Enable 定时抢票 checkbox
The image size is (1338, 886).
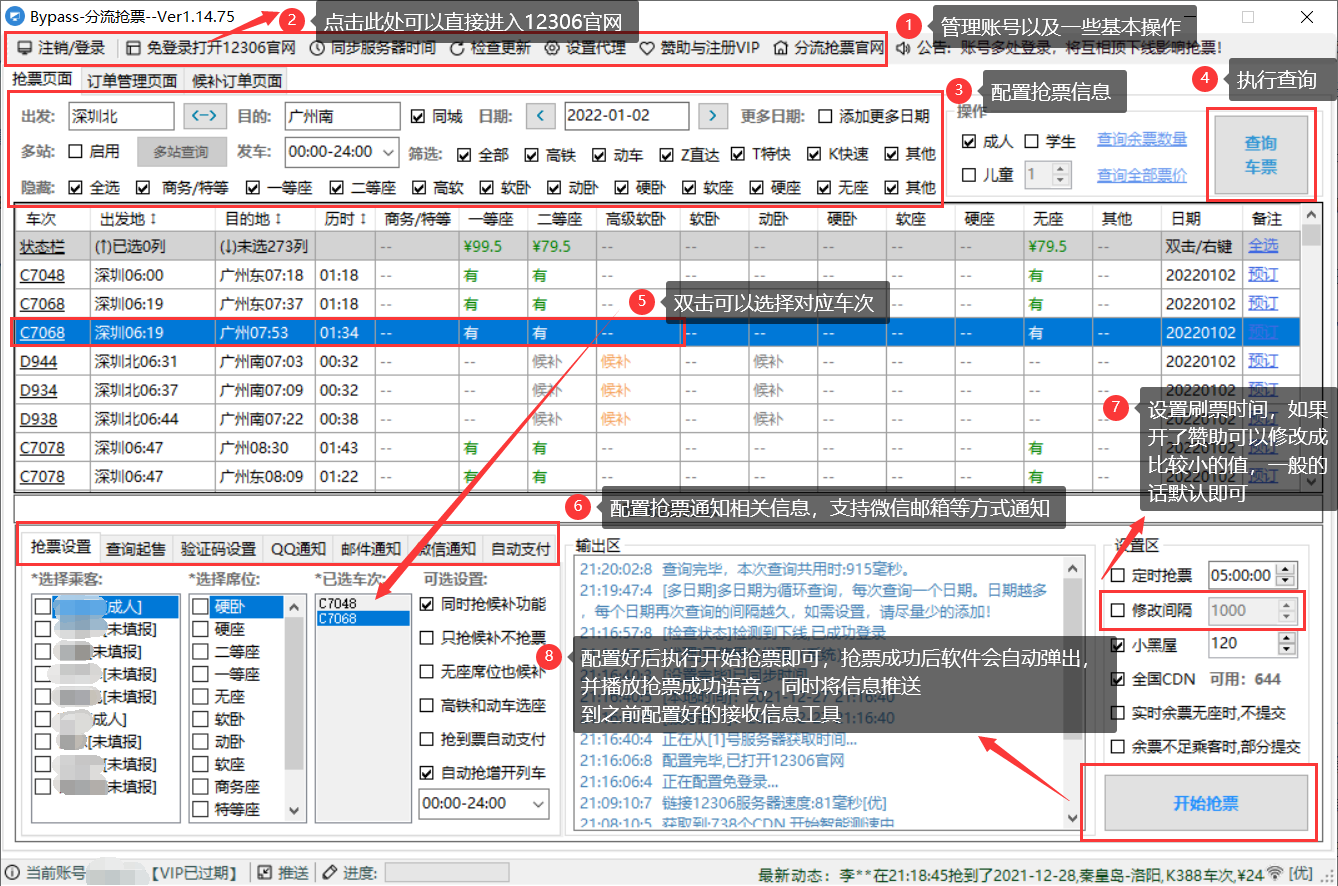coord(1118,575)
